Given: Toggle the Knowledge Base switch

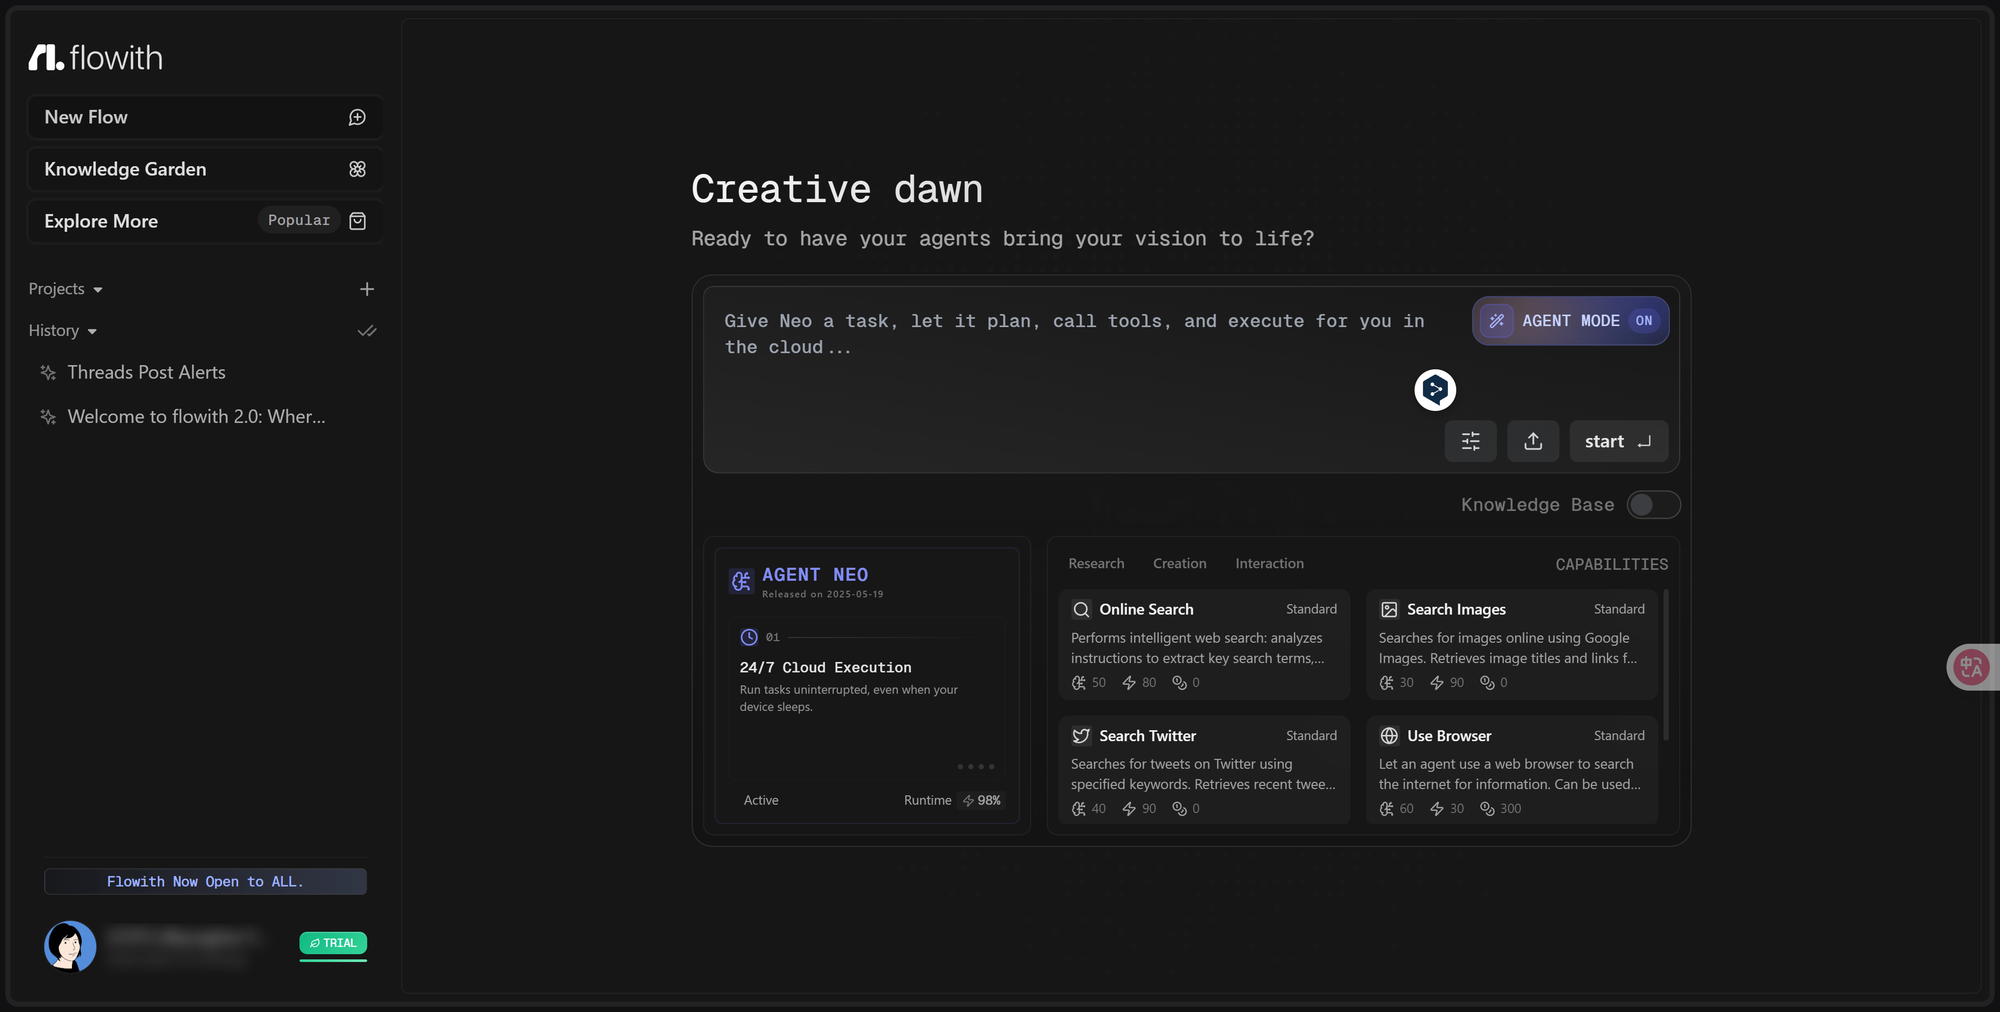Looking at the screenshot, I should [x=1653, y=505].
